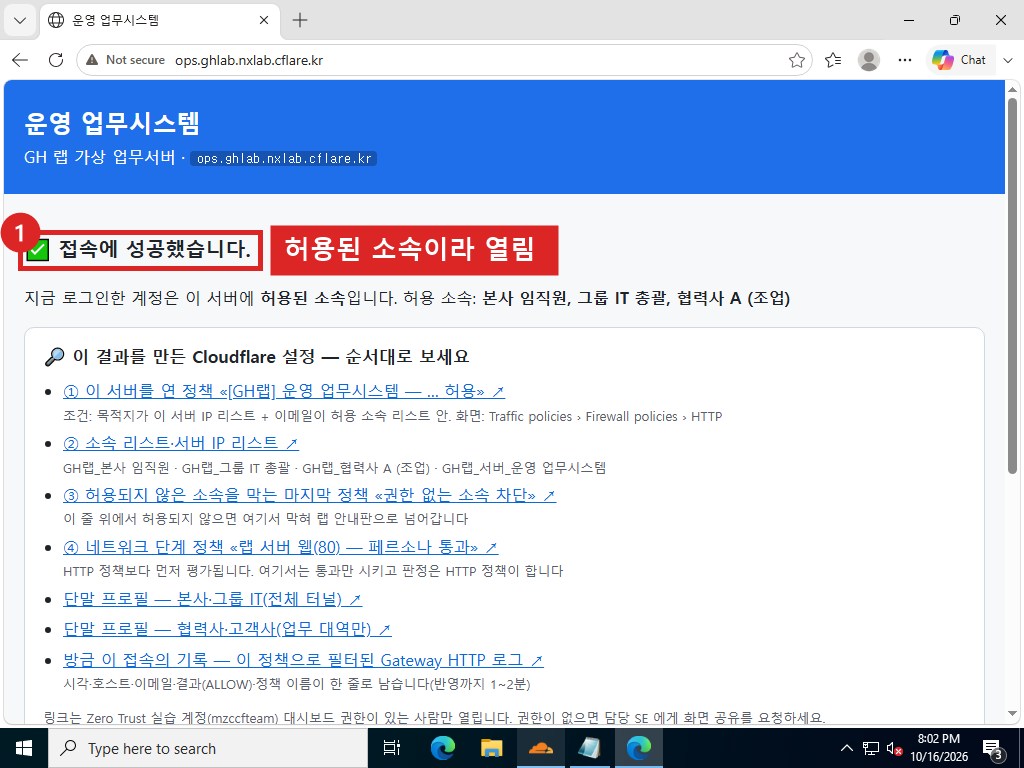The image size is (1024, 768).
Task: Open the Cloudflare WARP taskbar app
Action: [540, 748]
